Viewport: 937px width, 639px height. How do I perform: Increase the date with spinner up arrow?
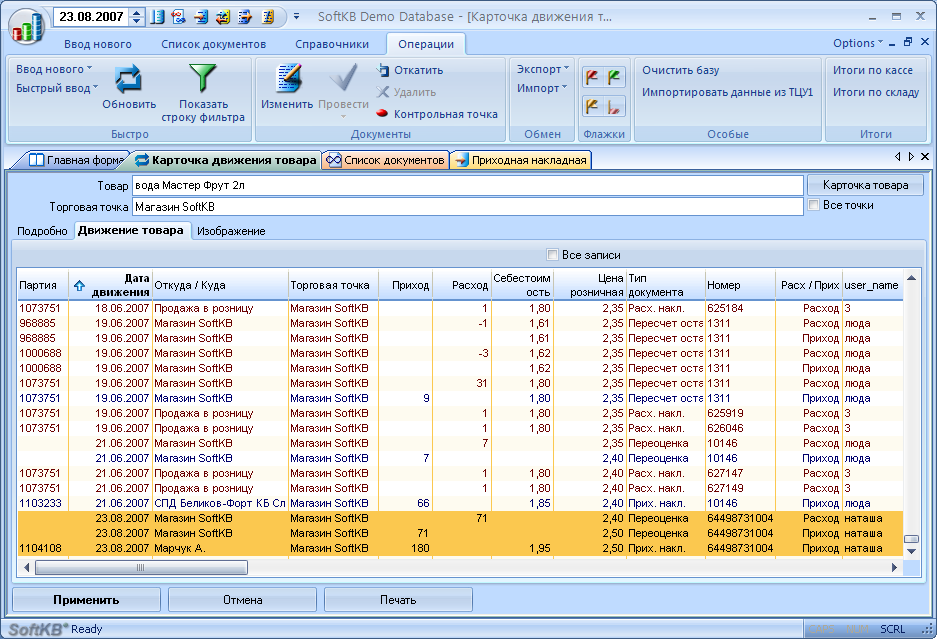(137, 13)
